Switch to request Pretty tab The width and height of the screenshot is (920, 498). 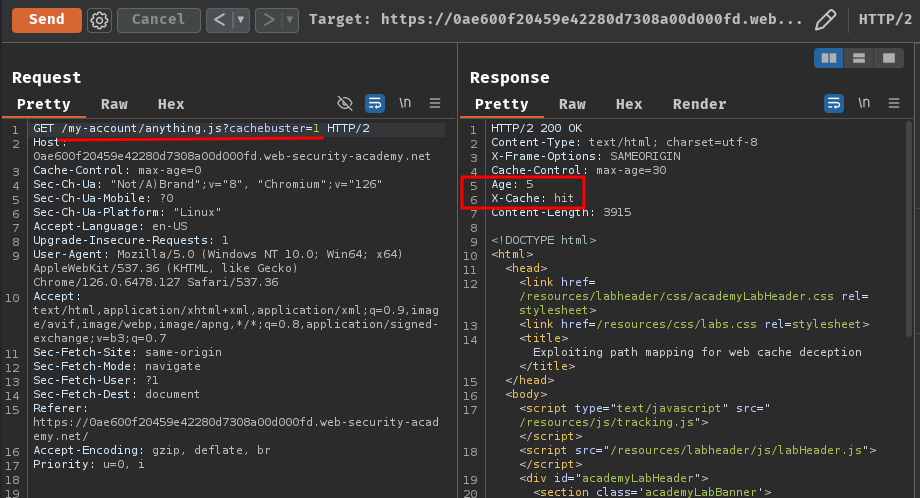[x=43, y=104]
